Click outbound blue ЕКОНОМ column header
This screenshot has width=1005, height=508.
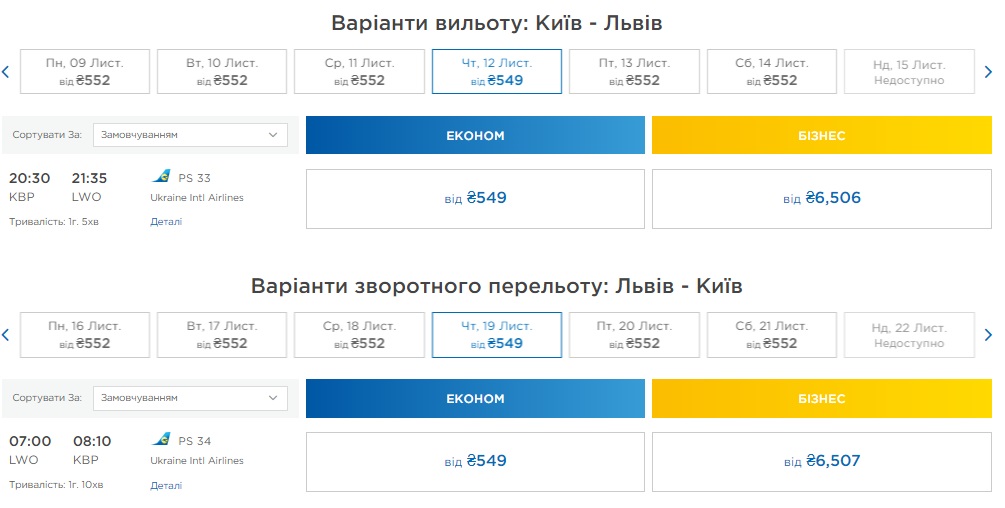(475, 135)
